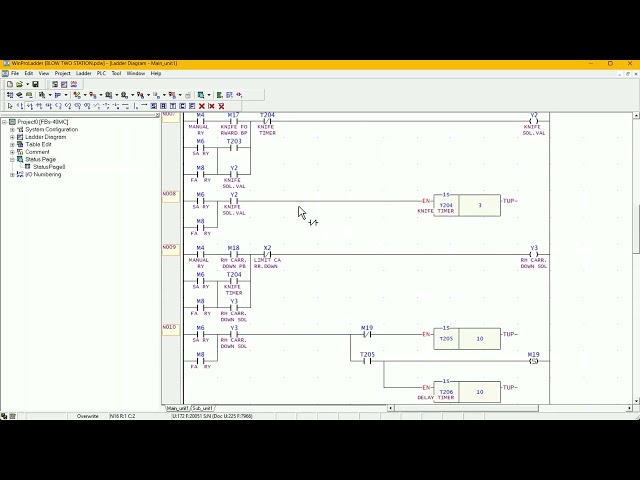Screen dimensions: 640x480
Task: Click the plain red X delete icon
Action: tap(202, 106)
